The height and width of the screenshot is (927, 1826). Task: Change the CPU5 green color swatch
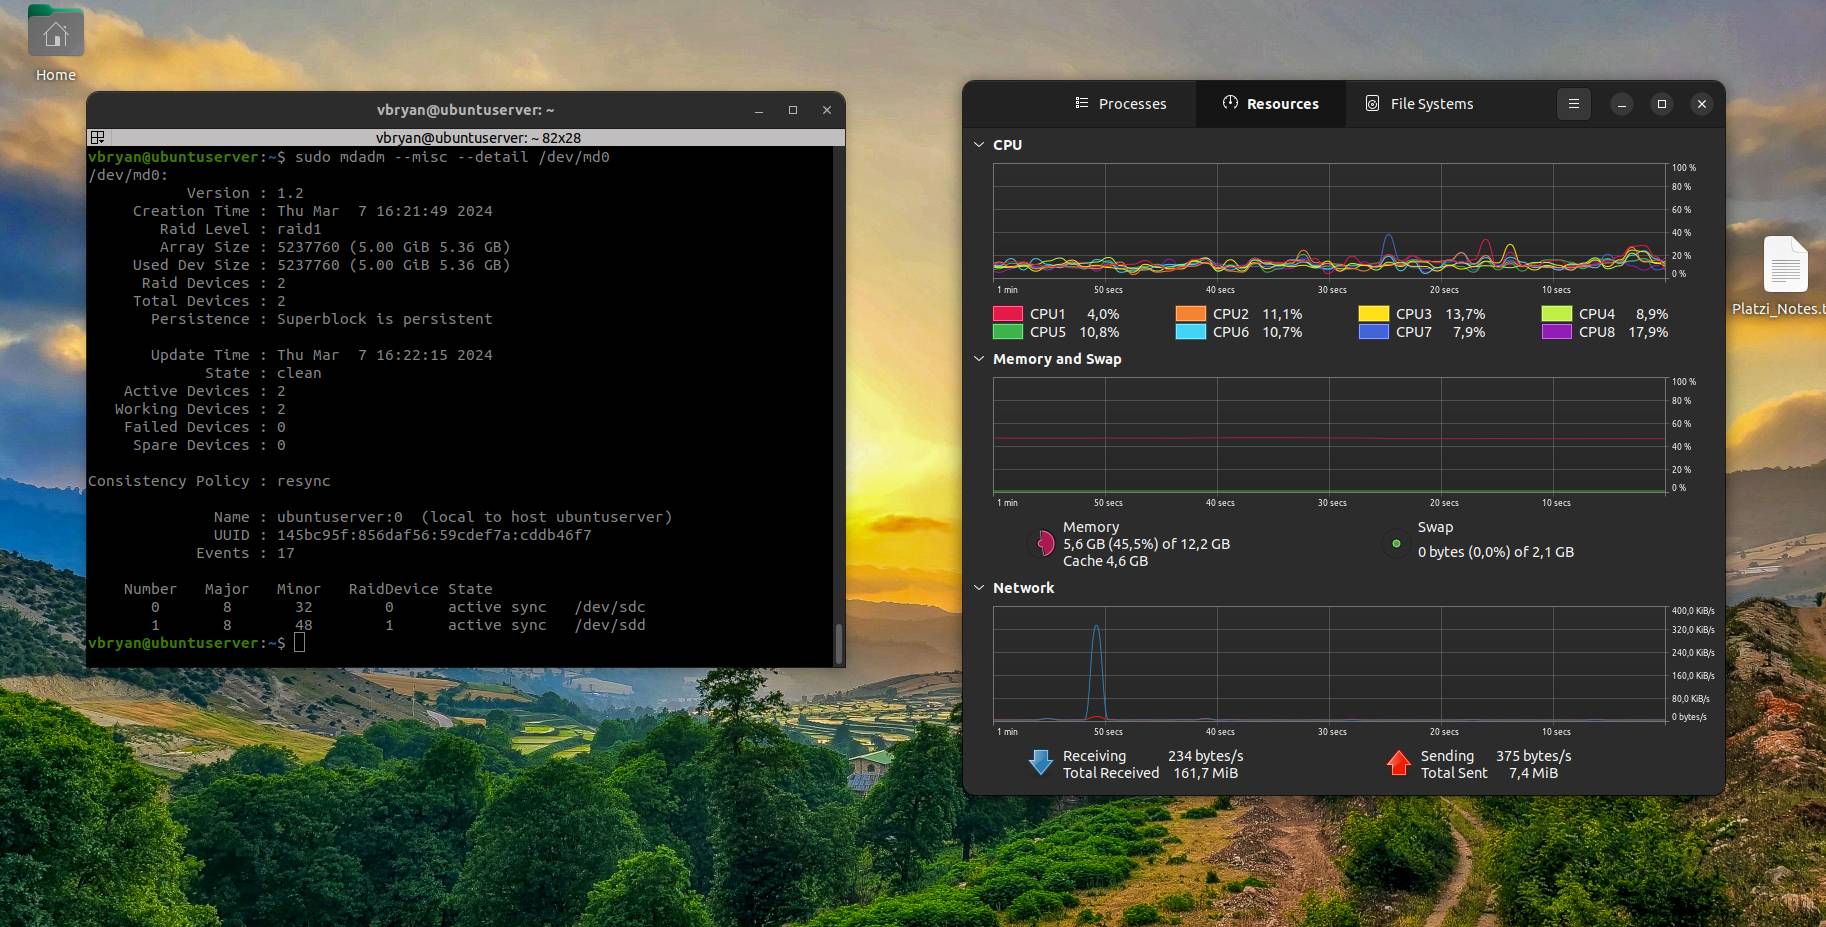[1008, 332]
